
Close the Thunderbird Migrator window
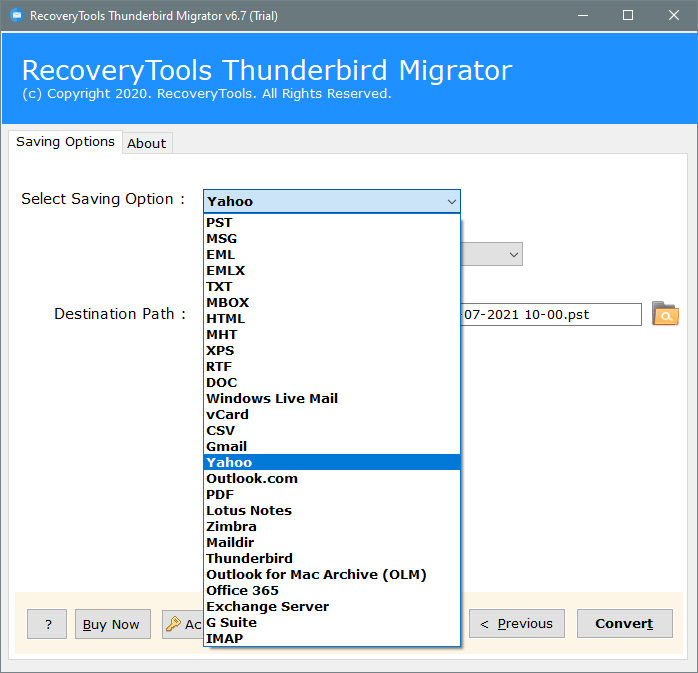(x=674, y=16)
